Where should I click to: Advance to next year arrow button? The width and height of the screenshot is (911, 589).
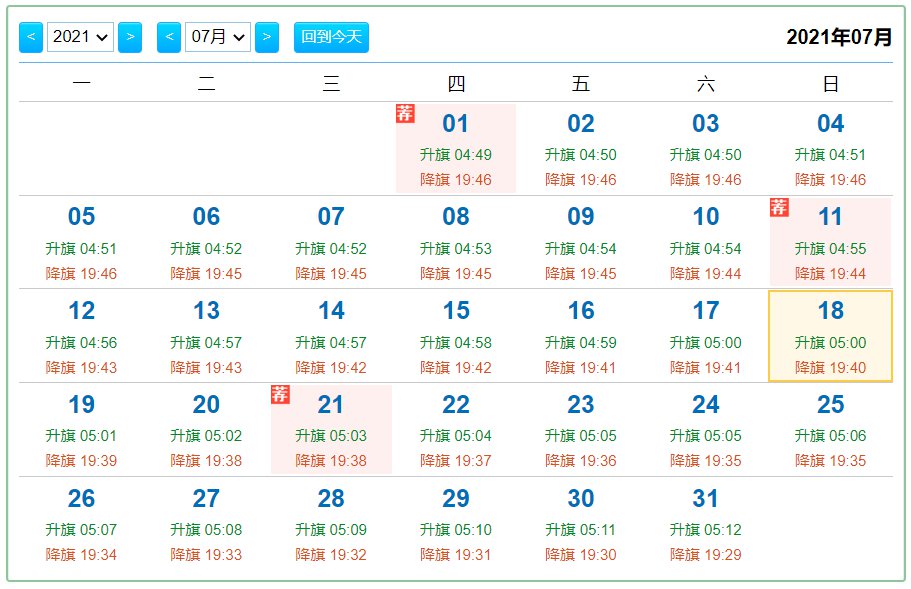pyautogui.click(x=130, y=37)
